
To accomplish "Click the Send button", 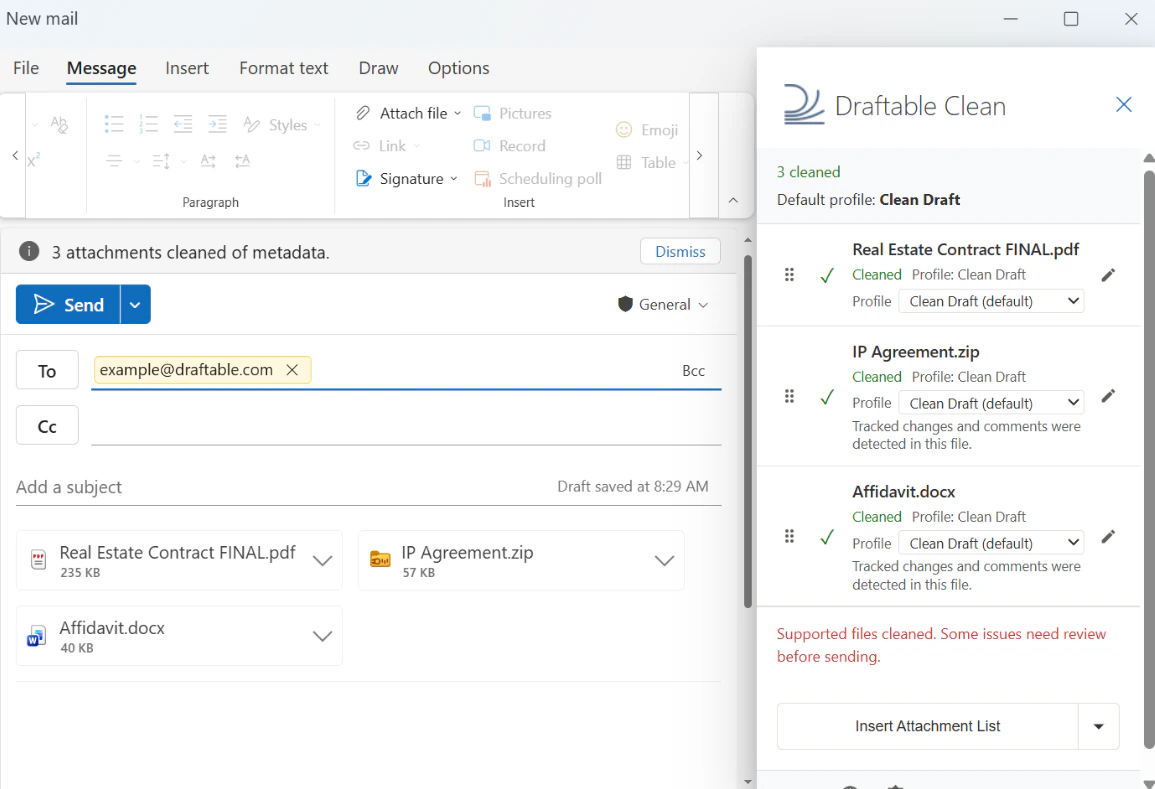I will (x=68, y=304).
